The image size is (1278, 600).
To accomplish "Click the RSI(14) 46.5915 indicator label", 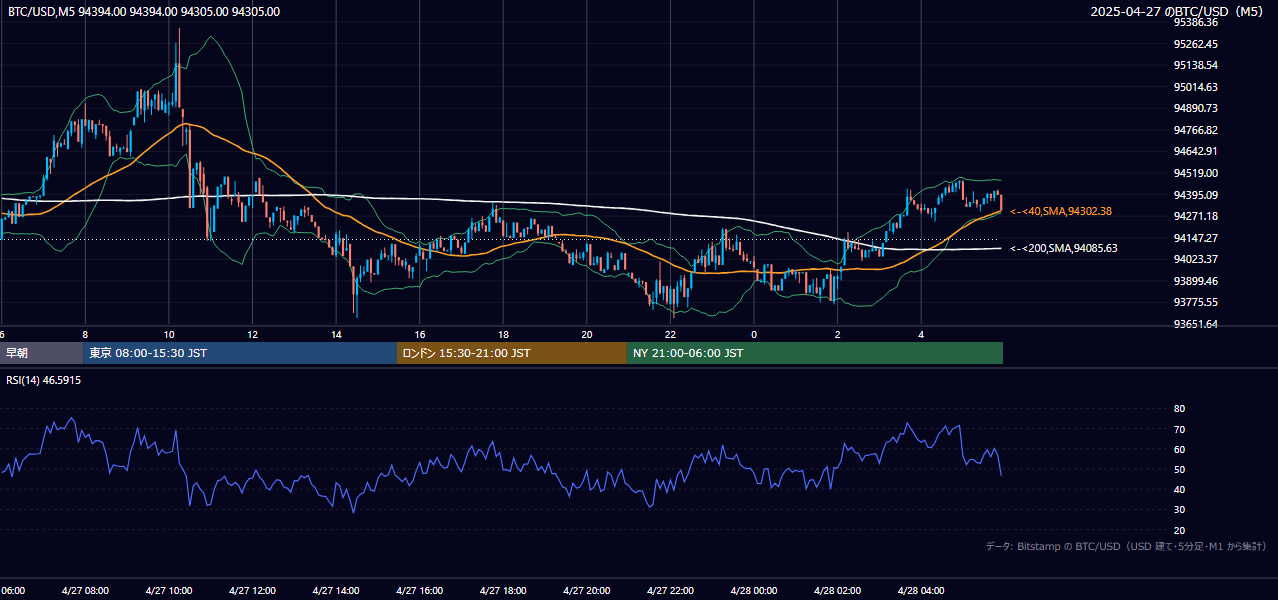I will [44, 380].
